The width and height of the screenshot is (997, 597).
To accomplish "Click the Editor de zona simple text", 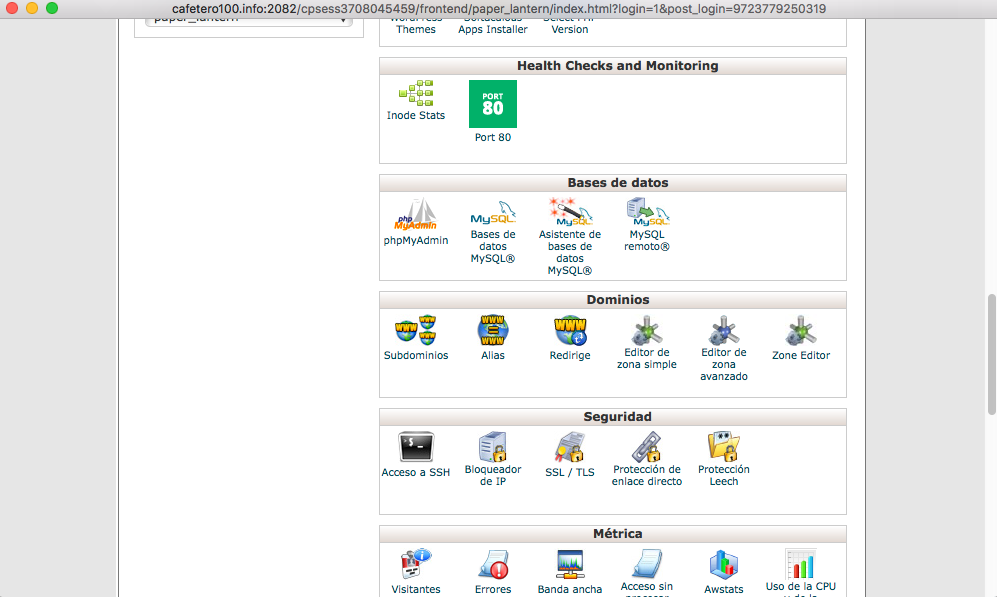I will [647, 359].
